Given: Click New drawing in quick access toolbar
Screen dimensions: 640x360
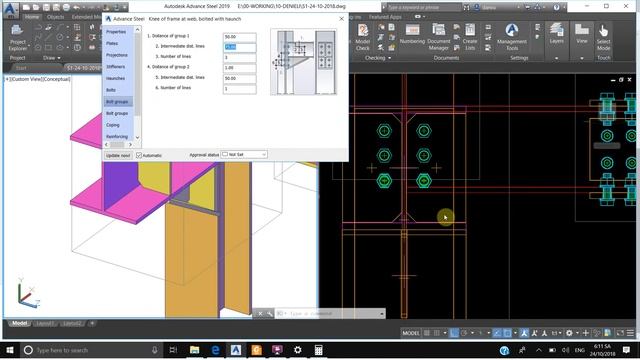Looking at the screenshot, I should [x=27, y=7].
